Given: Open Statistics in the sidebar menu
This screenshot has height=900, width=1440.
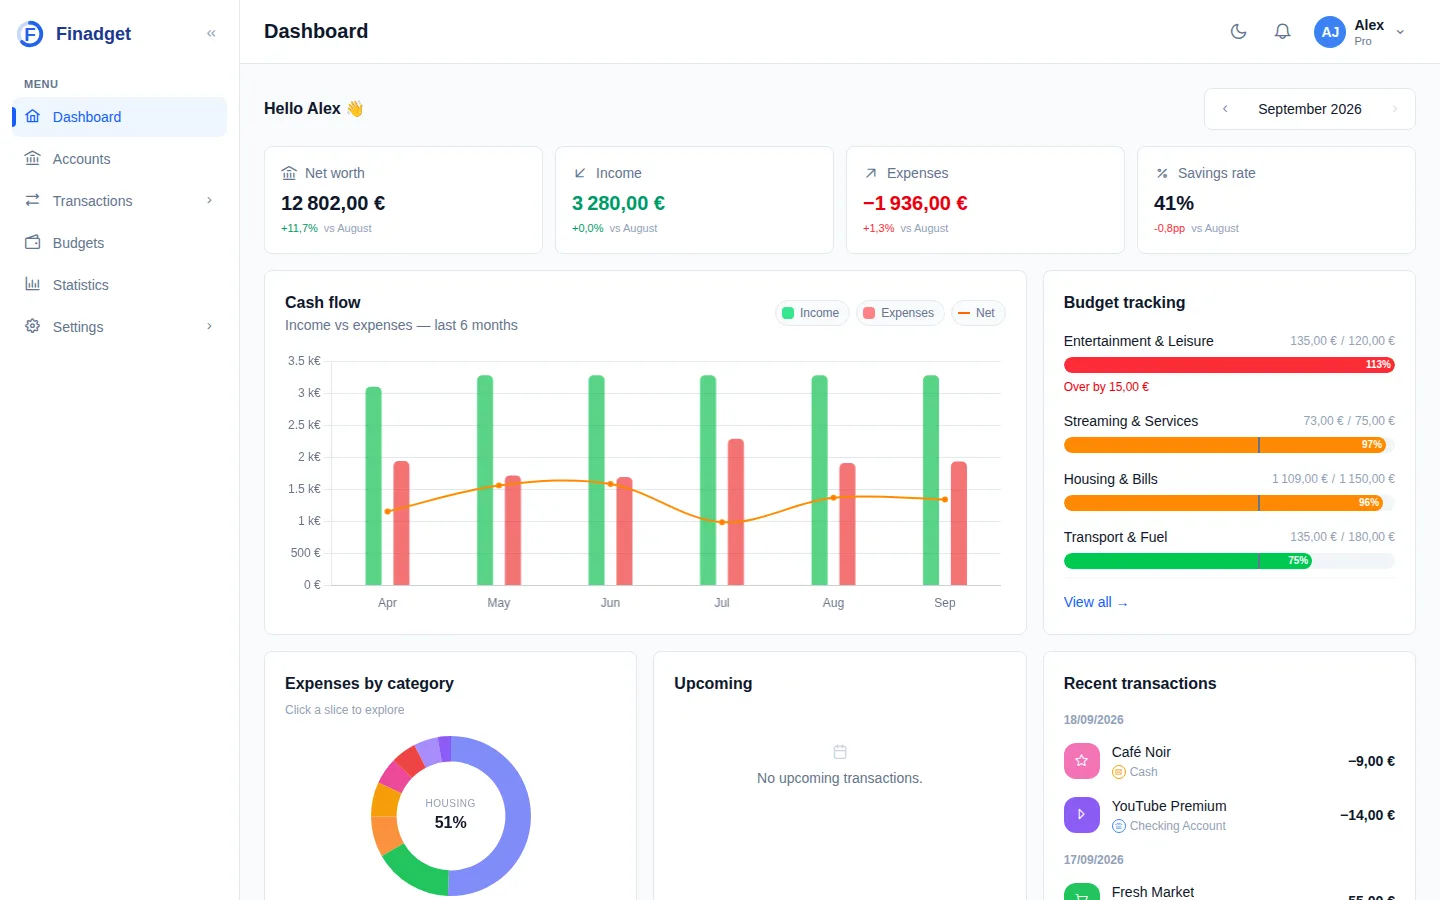Looking at the screenshot, I should 120,285.
